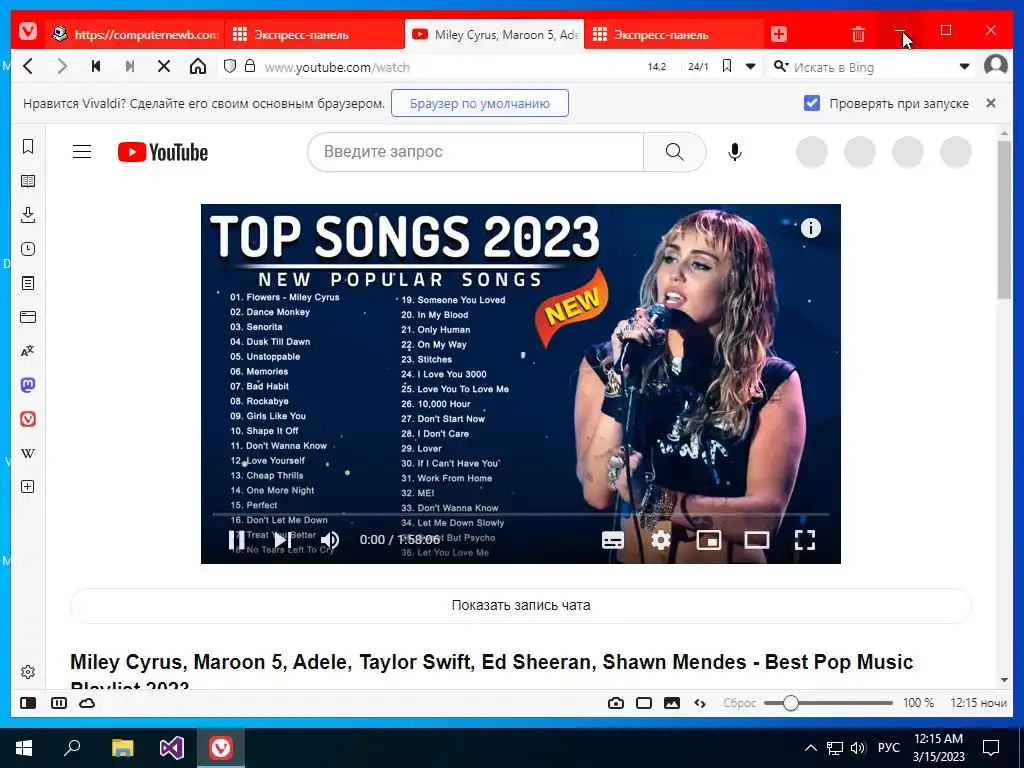Open the Window panel in sidebar
The height and width of the screenshot is (768, 1024).
[x=28, y=317]
